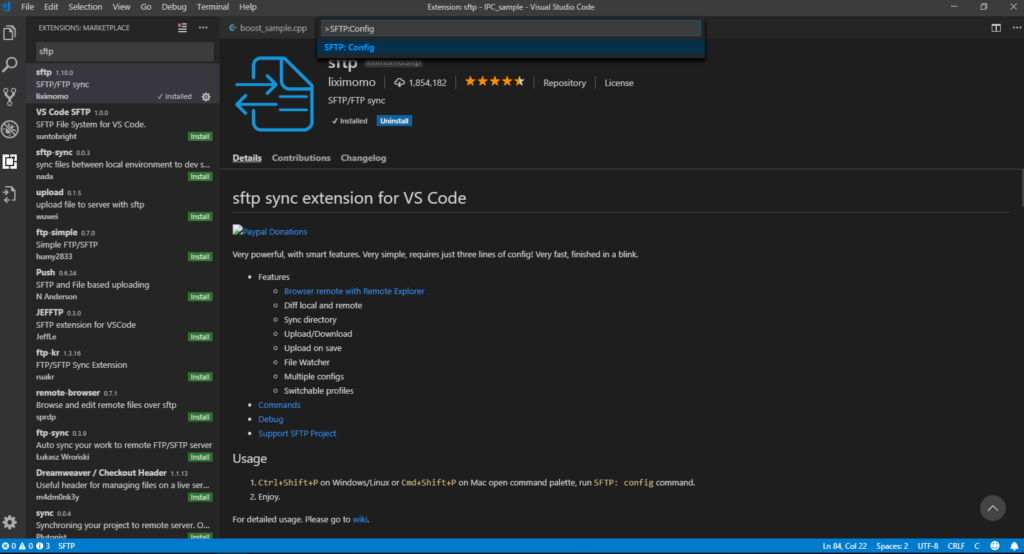Open Browser remote with Remote Explorer link
Viewport: 1024px width, 554px height.
pyautogui.click(x=354, y=291)
